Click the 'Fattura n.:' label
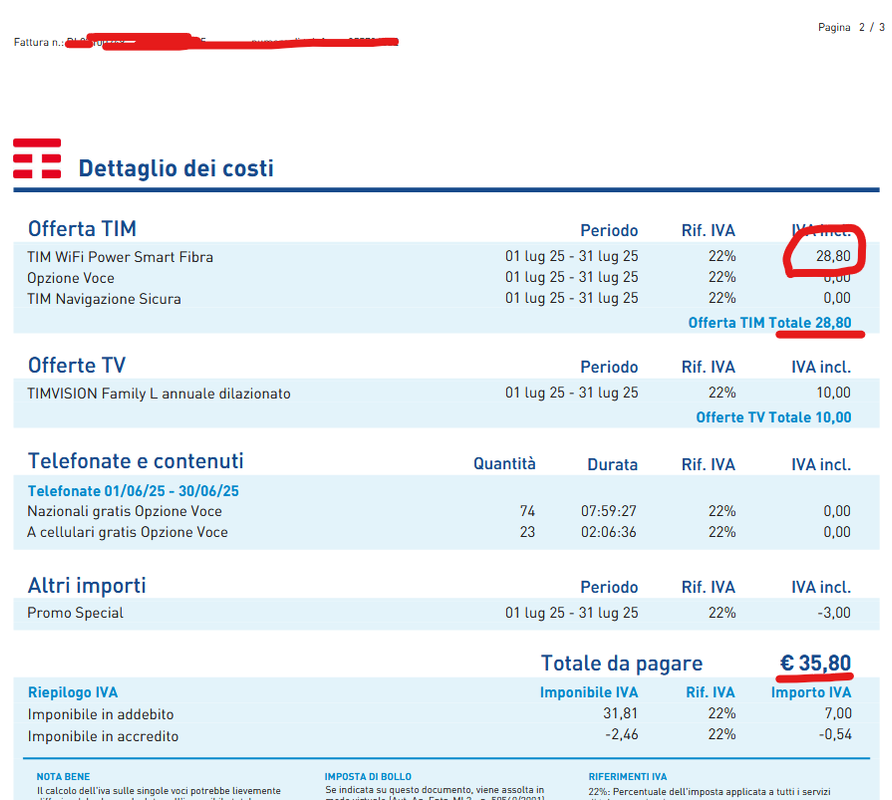This screenshot has width=892, height=800. tap(38, 42)
